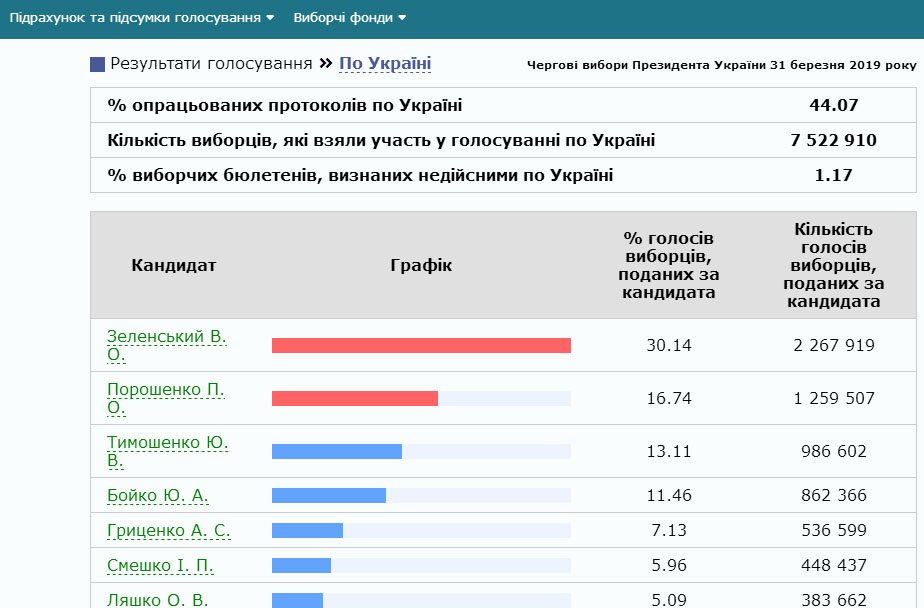Open candidate link Смешко І. П.

click(160, 566)
